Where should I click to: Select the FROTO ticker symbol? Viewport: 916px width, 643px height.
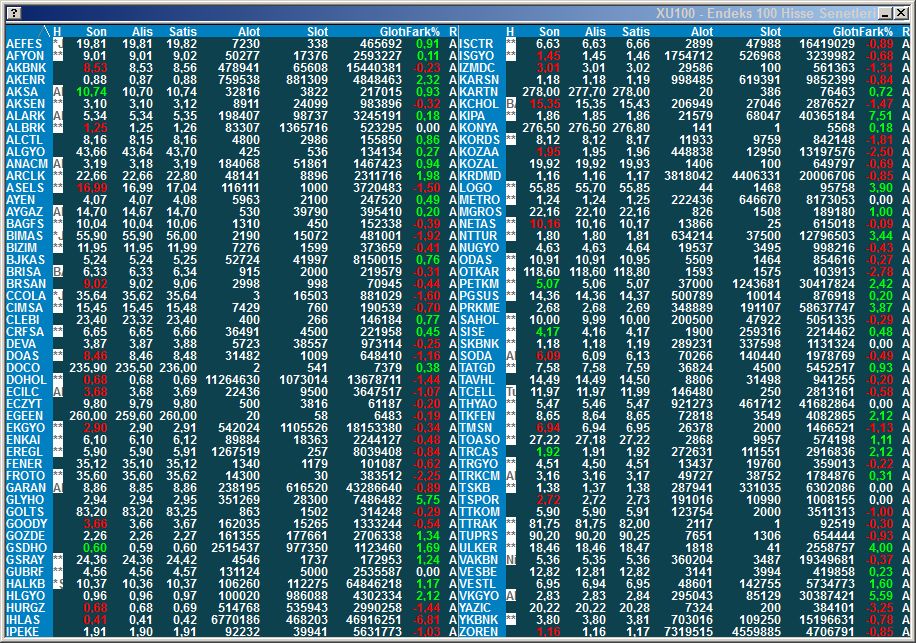tap(26, 475)
